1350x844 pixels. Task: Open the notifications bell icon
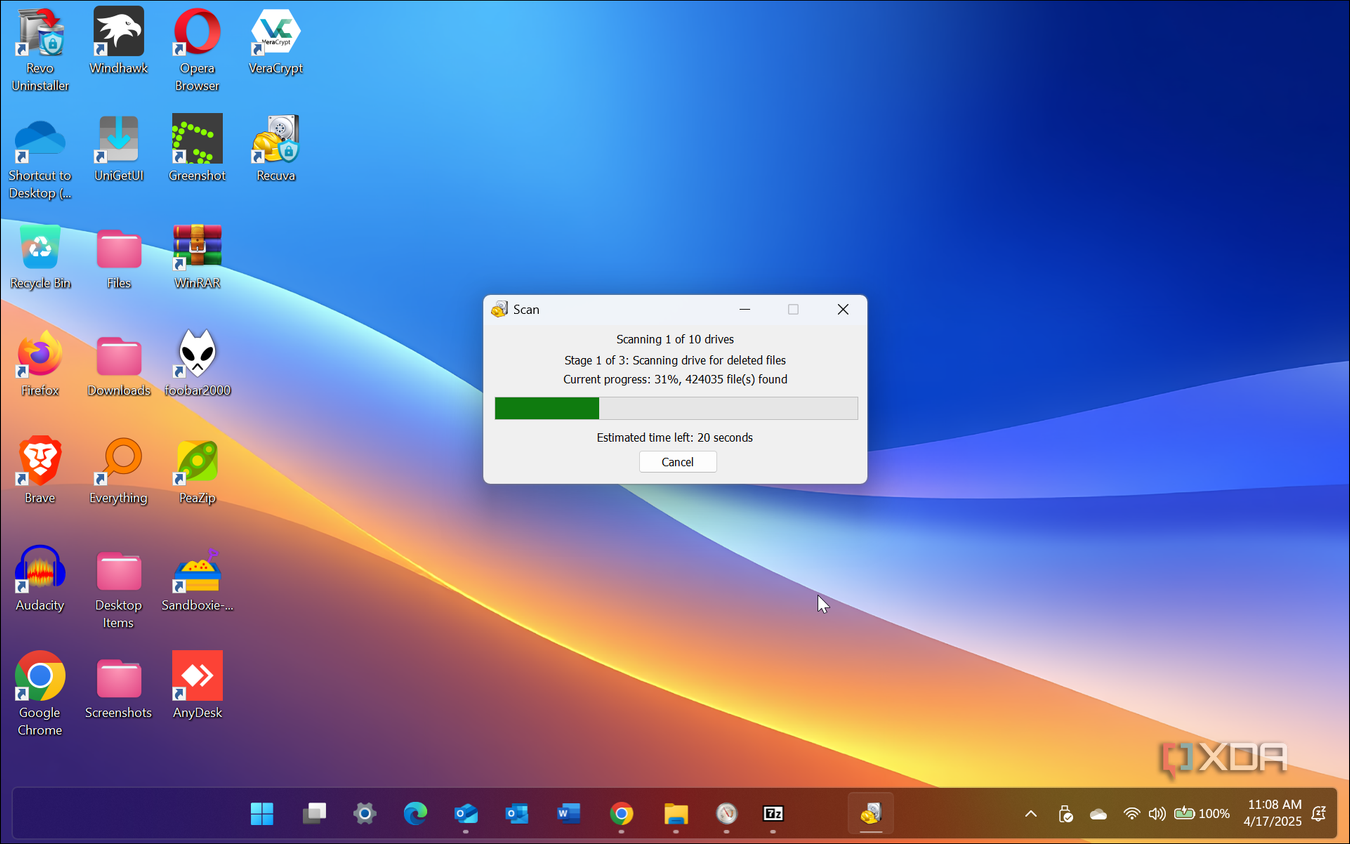[x=1320, y=814]
